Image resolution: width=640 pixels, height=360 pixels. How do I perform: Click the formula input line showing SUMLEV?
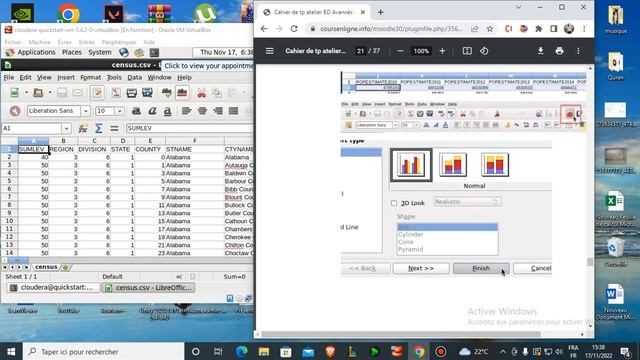[x=189, y=128]
